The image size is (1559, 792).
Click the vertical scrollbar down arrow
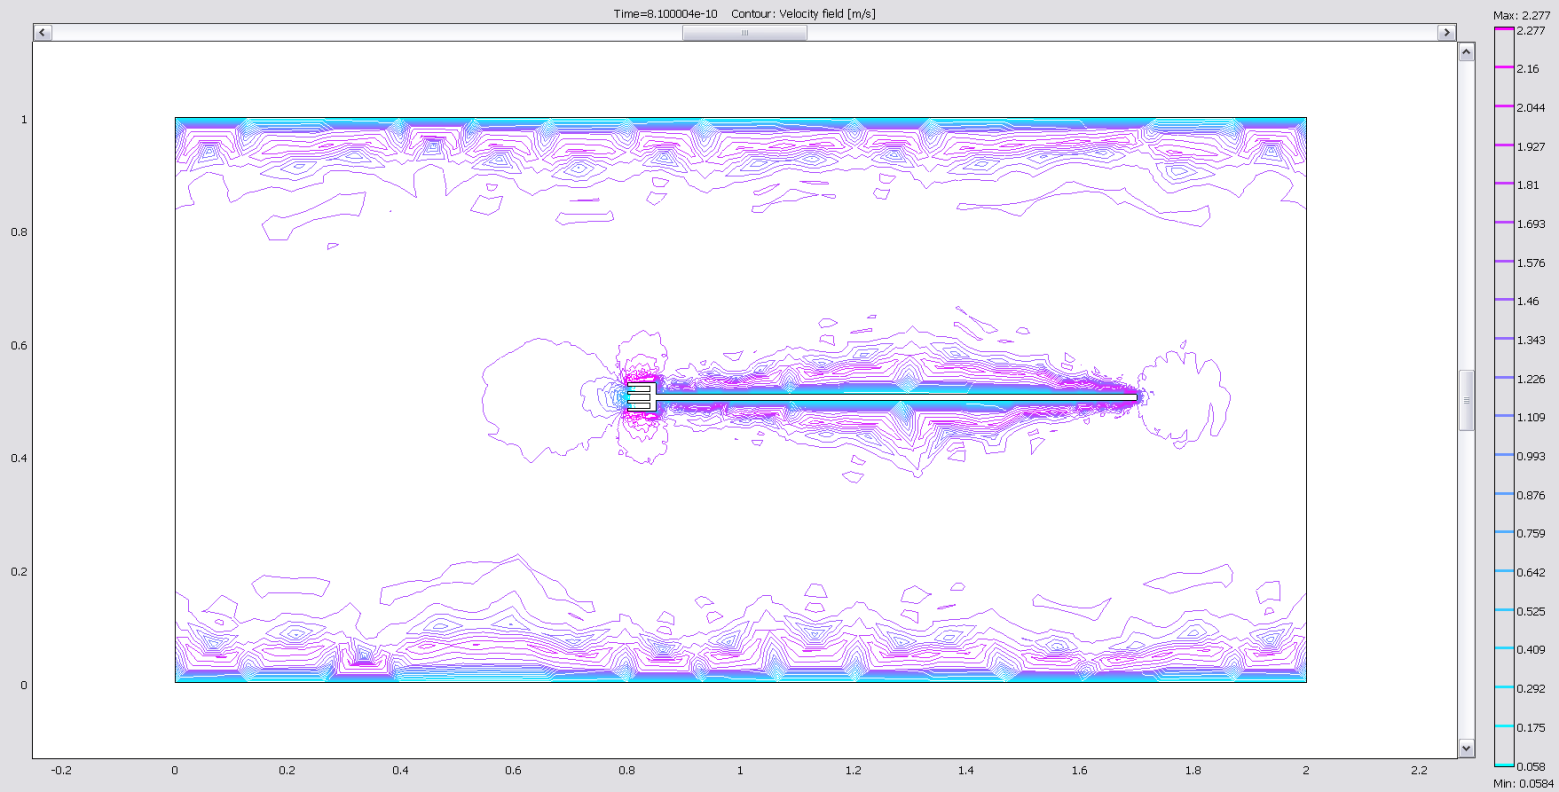point(1467,748)
